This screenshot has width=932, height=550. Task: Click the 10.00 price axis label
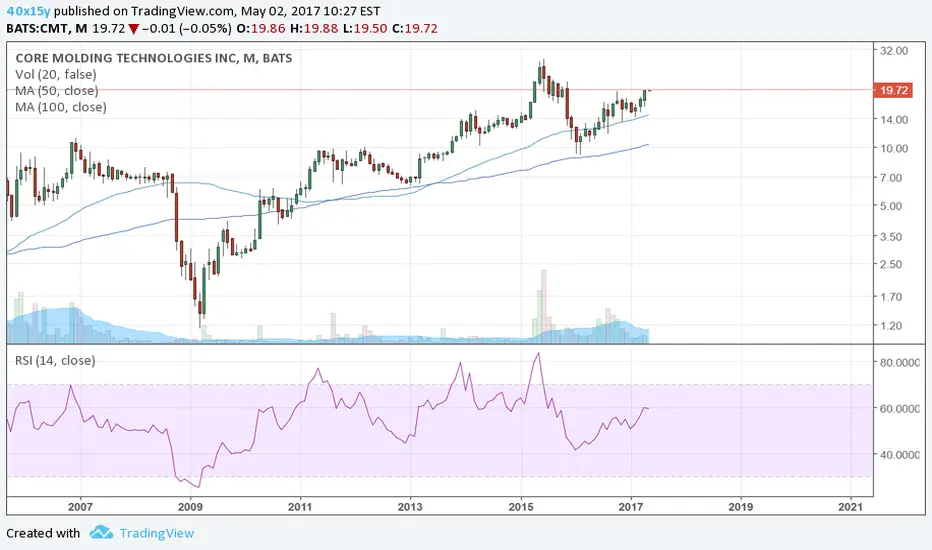click(894, 149)
